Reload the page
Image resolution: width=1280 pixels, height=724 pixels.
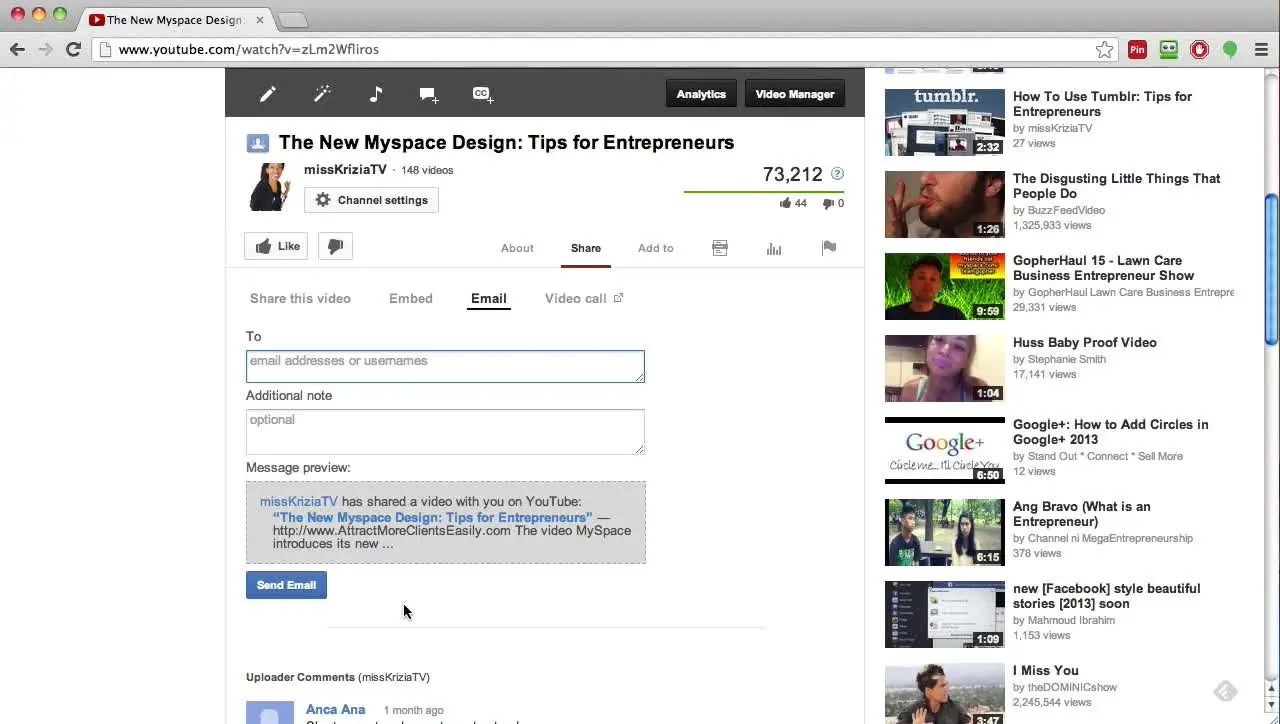tap(73, 49)
